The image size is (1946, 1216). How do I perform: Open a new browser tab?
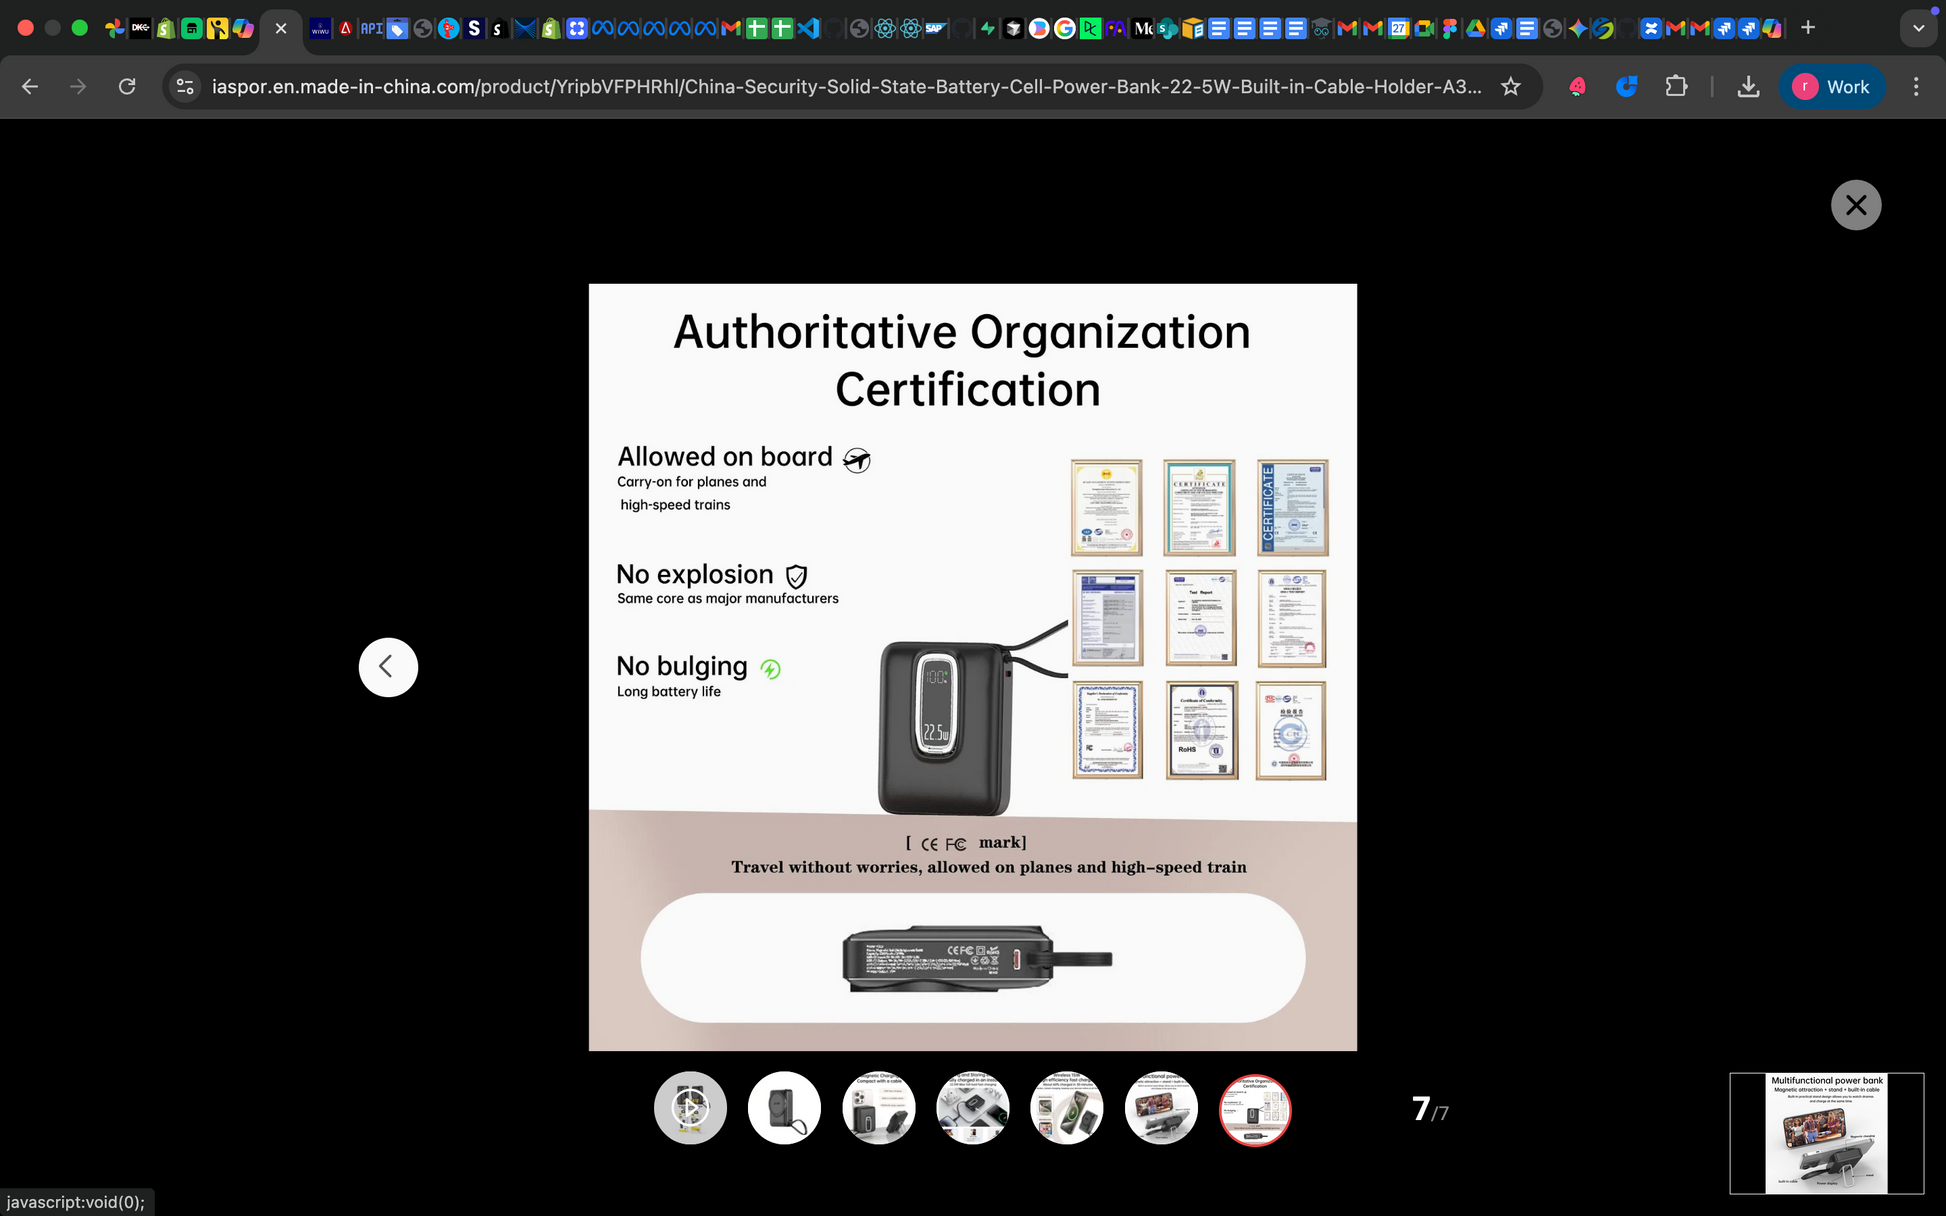coord(1808,28)
